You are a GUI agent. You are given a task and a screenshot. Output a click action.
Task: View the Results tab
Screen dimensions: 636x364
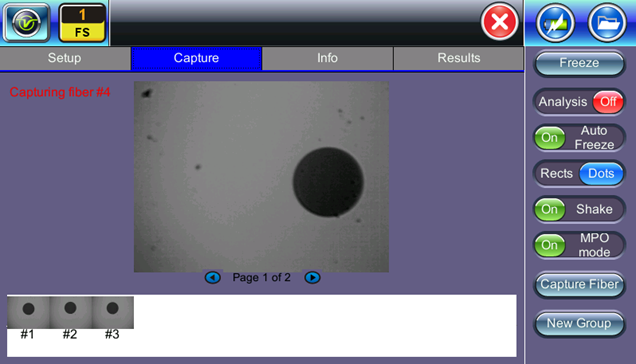click(x=459, y=58)
